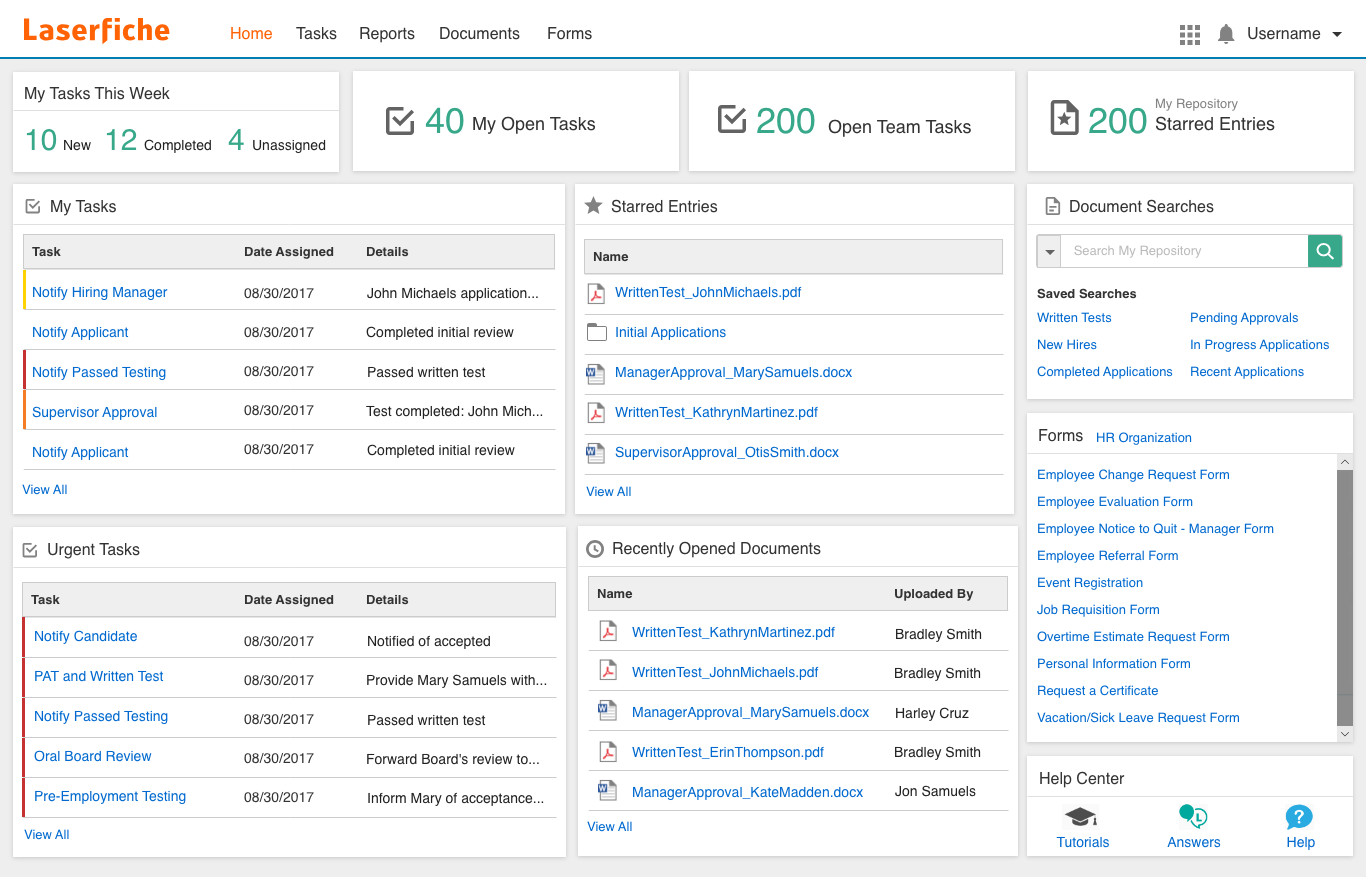Switch to the Reports menu item
This screenshot has width=1366, height=877.
coord(387,33)
